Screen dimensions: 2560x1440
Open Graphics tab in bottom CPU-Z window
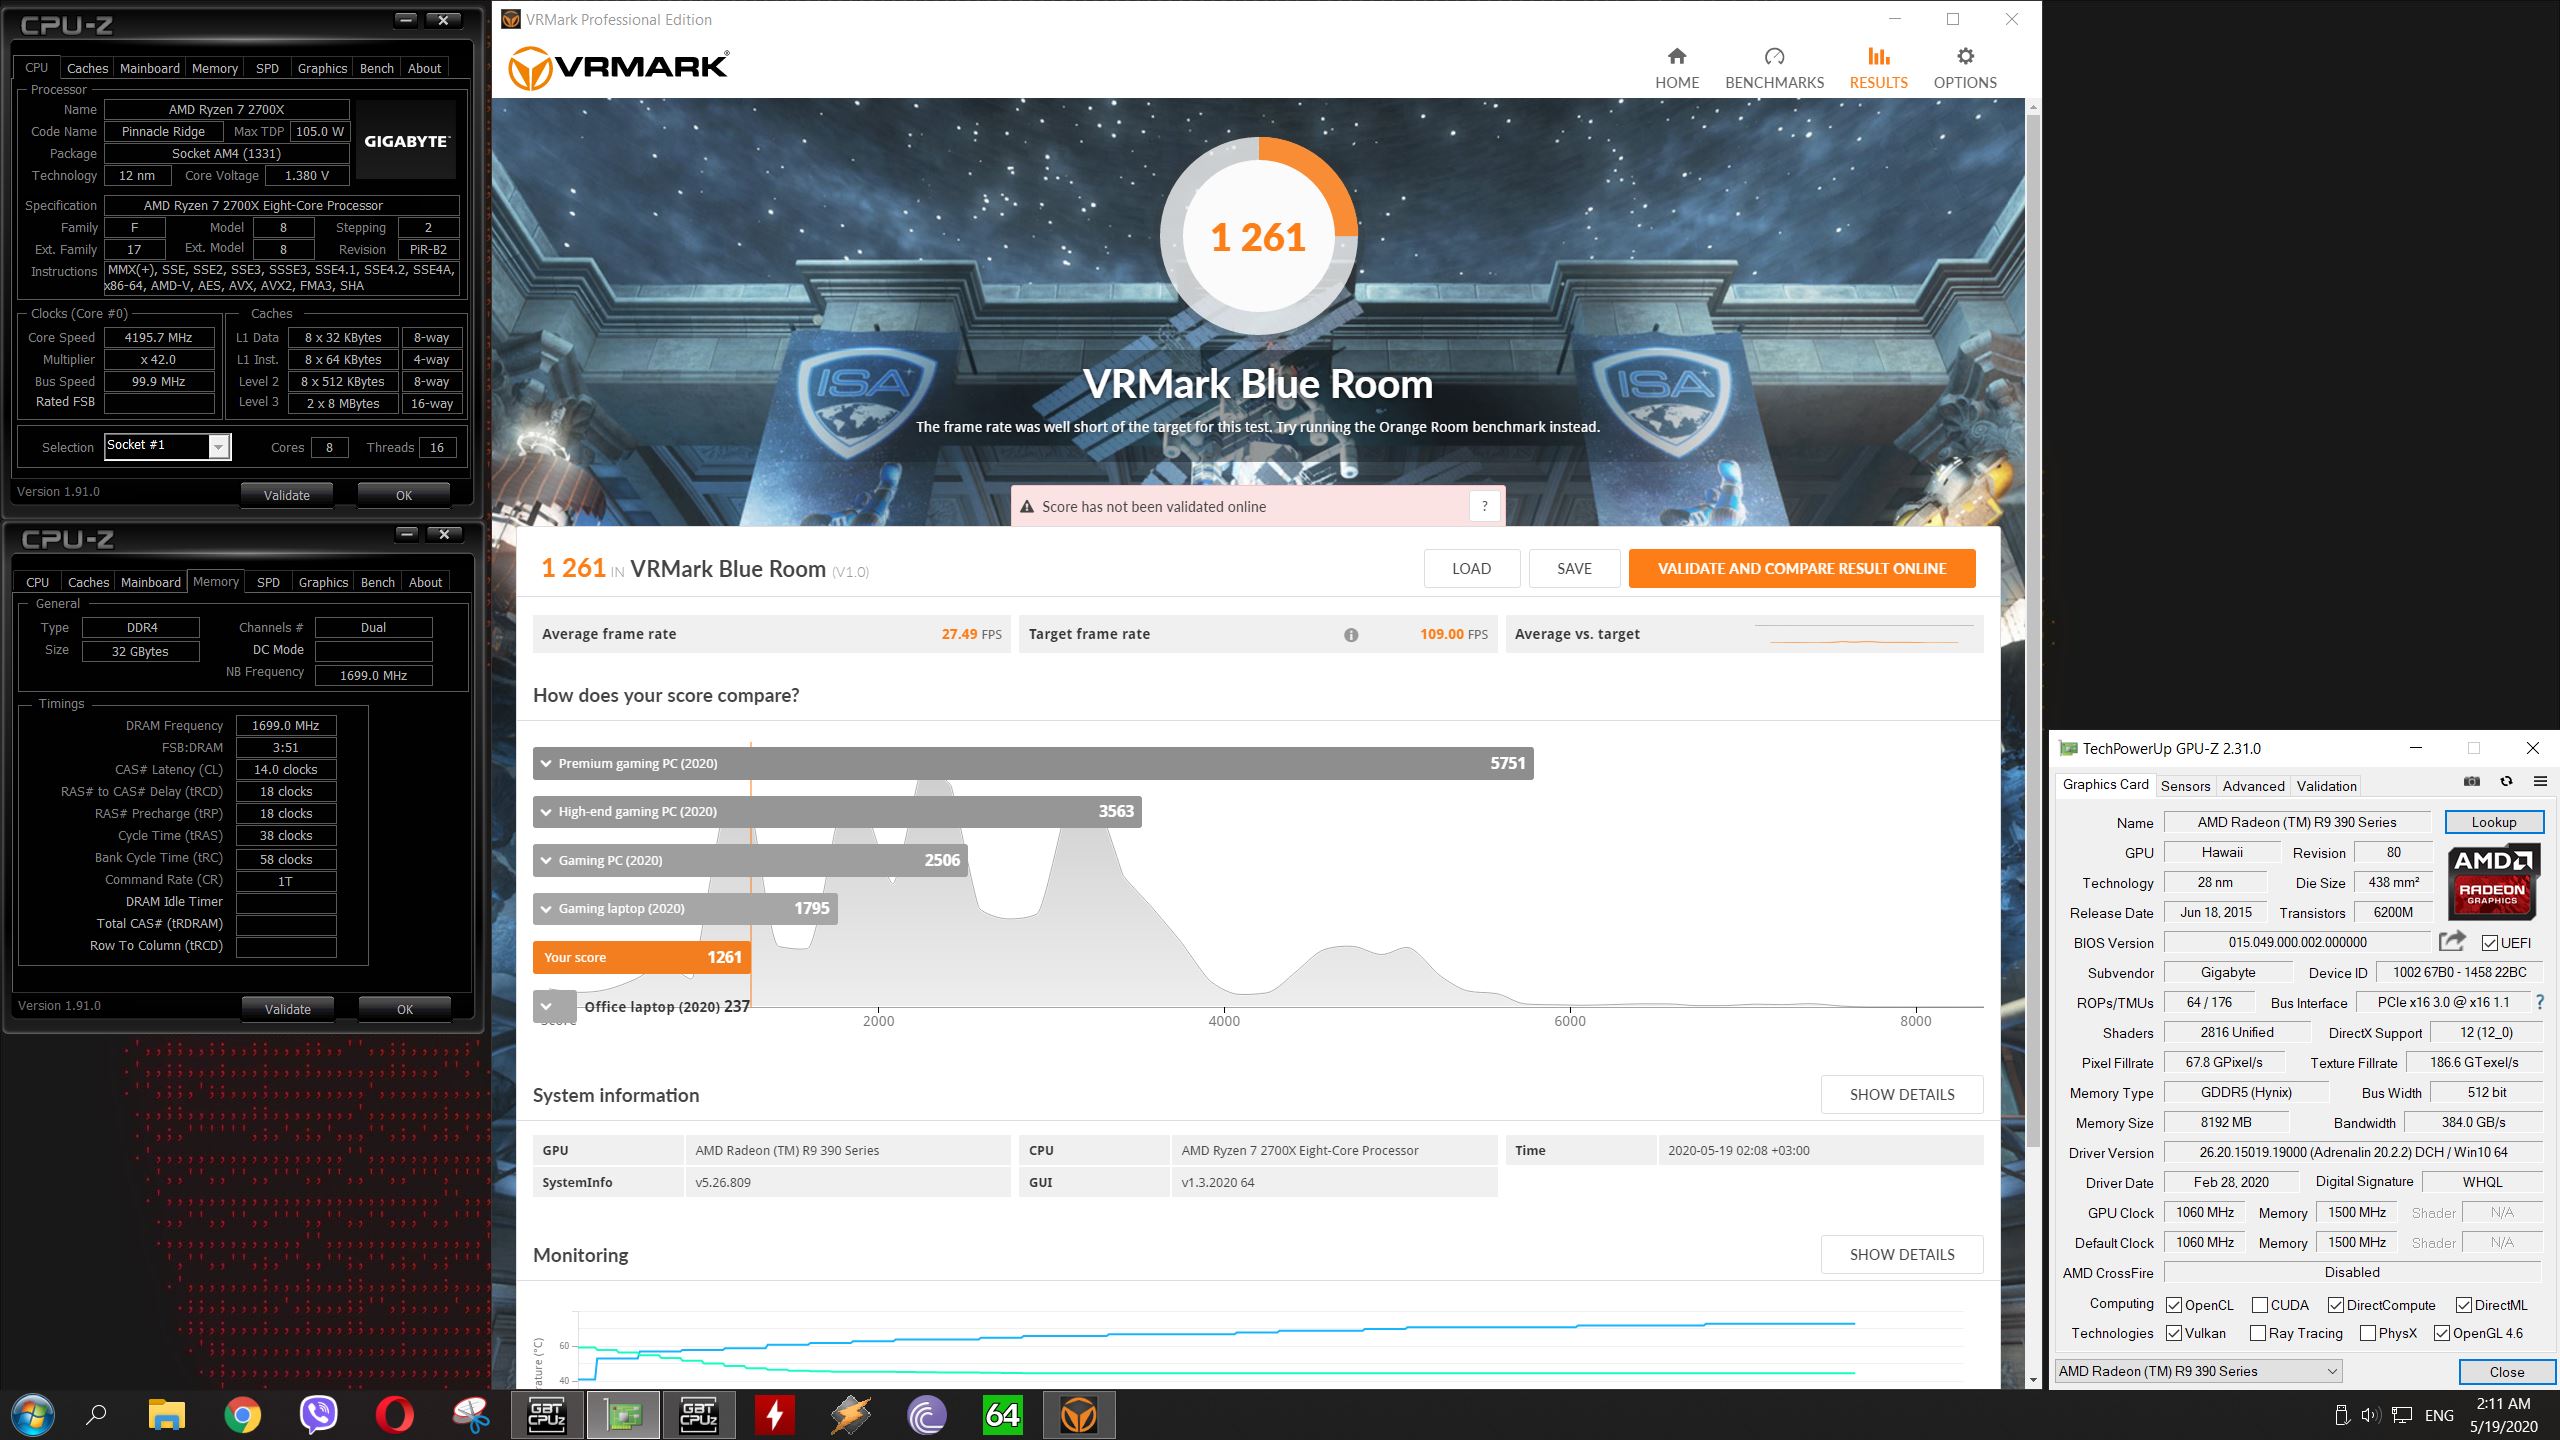pyautogui.click(x=323, y=582)
